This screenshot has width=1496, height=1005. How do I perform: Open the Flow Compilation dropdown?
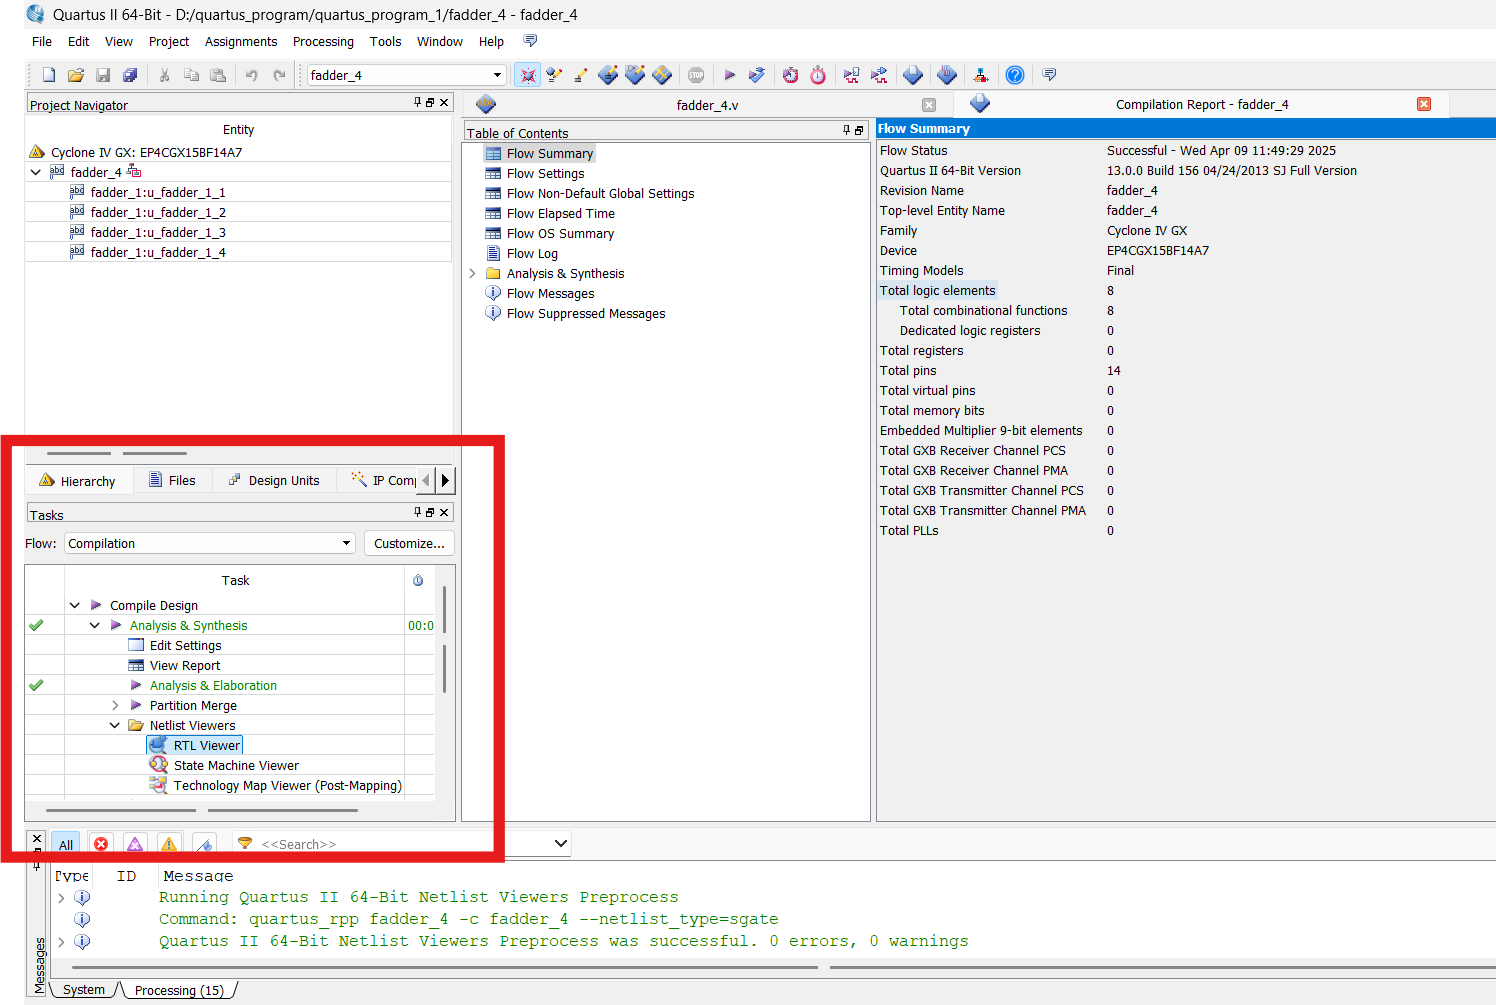click(211, 543)
